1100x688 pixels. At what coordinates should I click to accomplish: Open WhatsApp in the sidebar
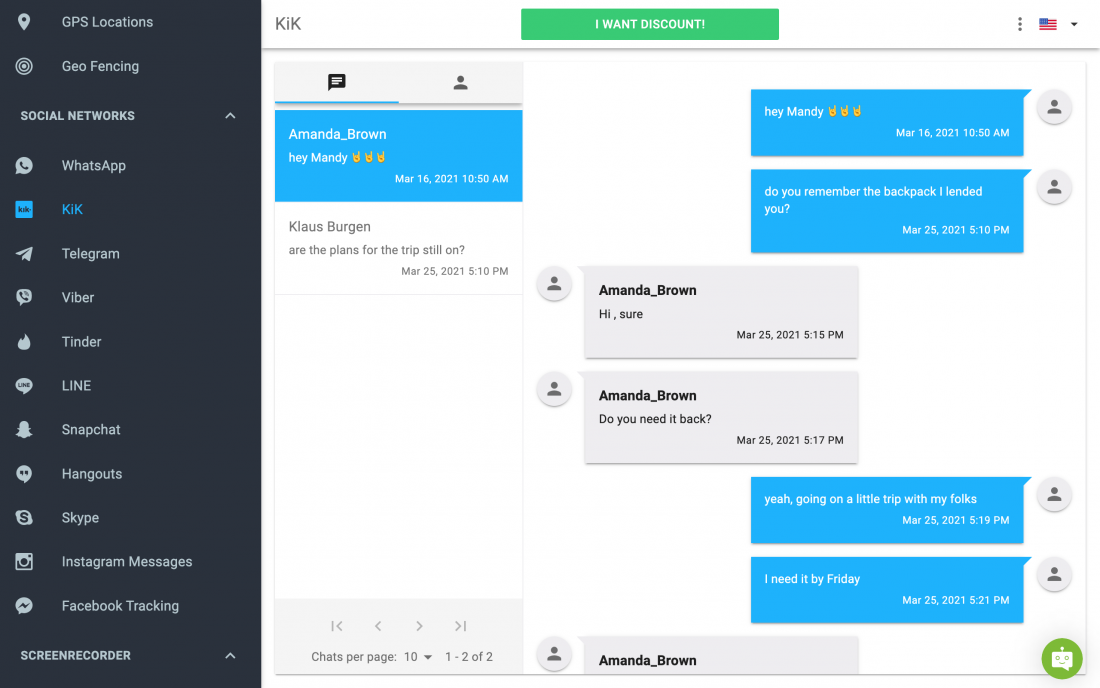click(x=93, y=166)
